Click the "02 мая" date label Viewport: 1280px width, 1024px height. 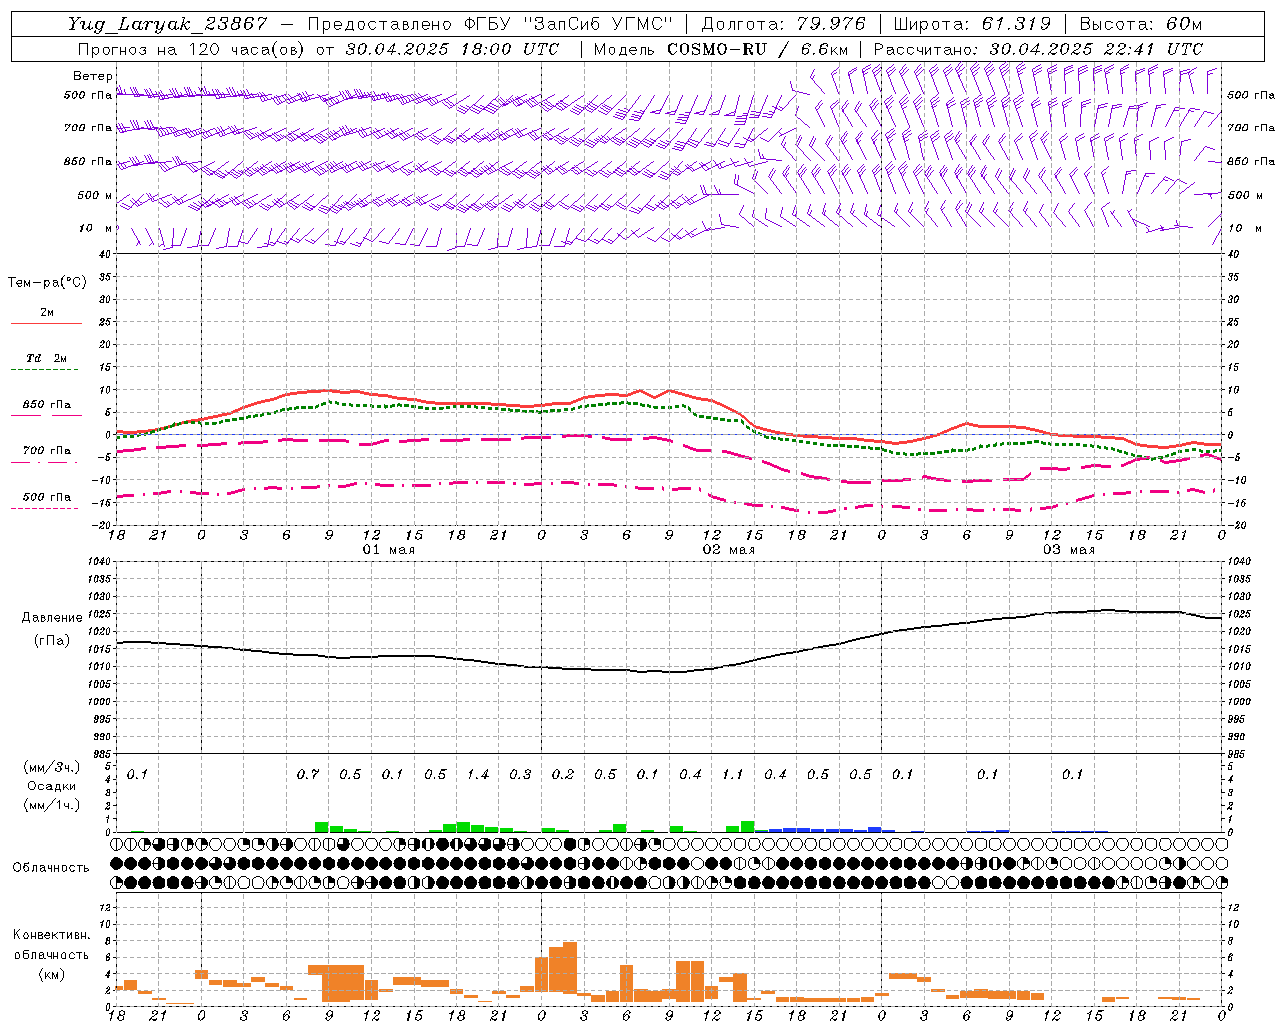(x=729, y=550)
